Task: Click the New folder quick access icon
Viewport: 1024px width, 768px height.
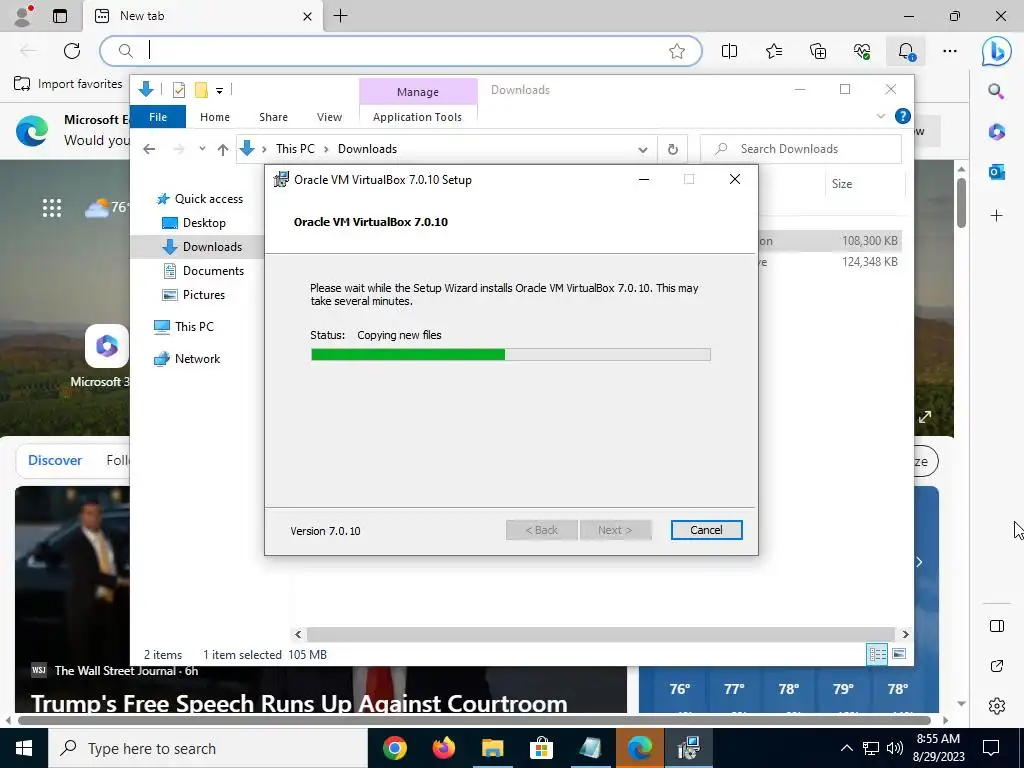Action: point(201,90)
